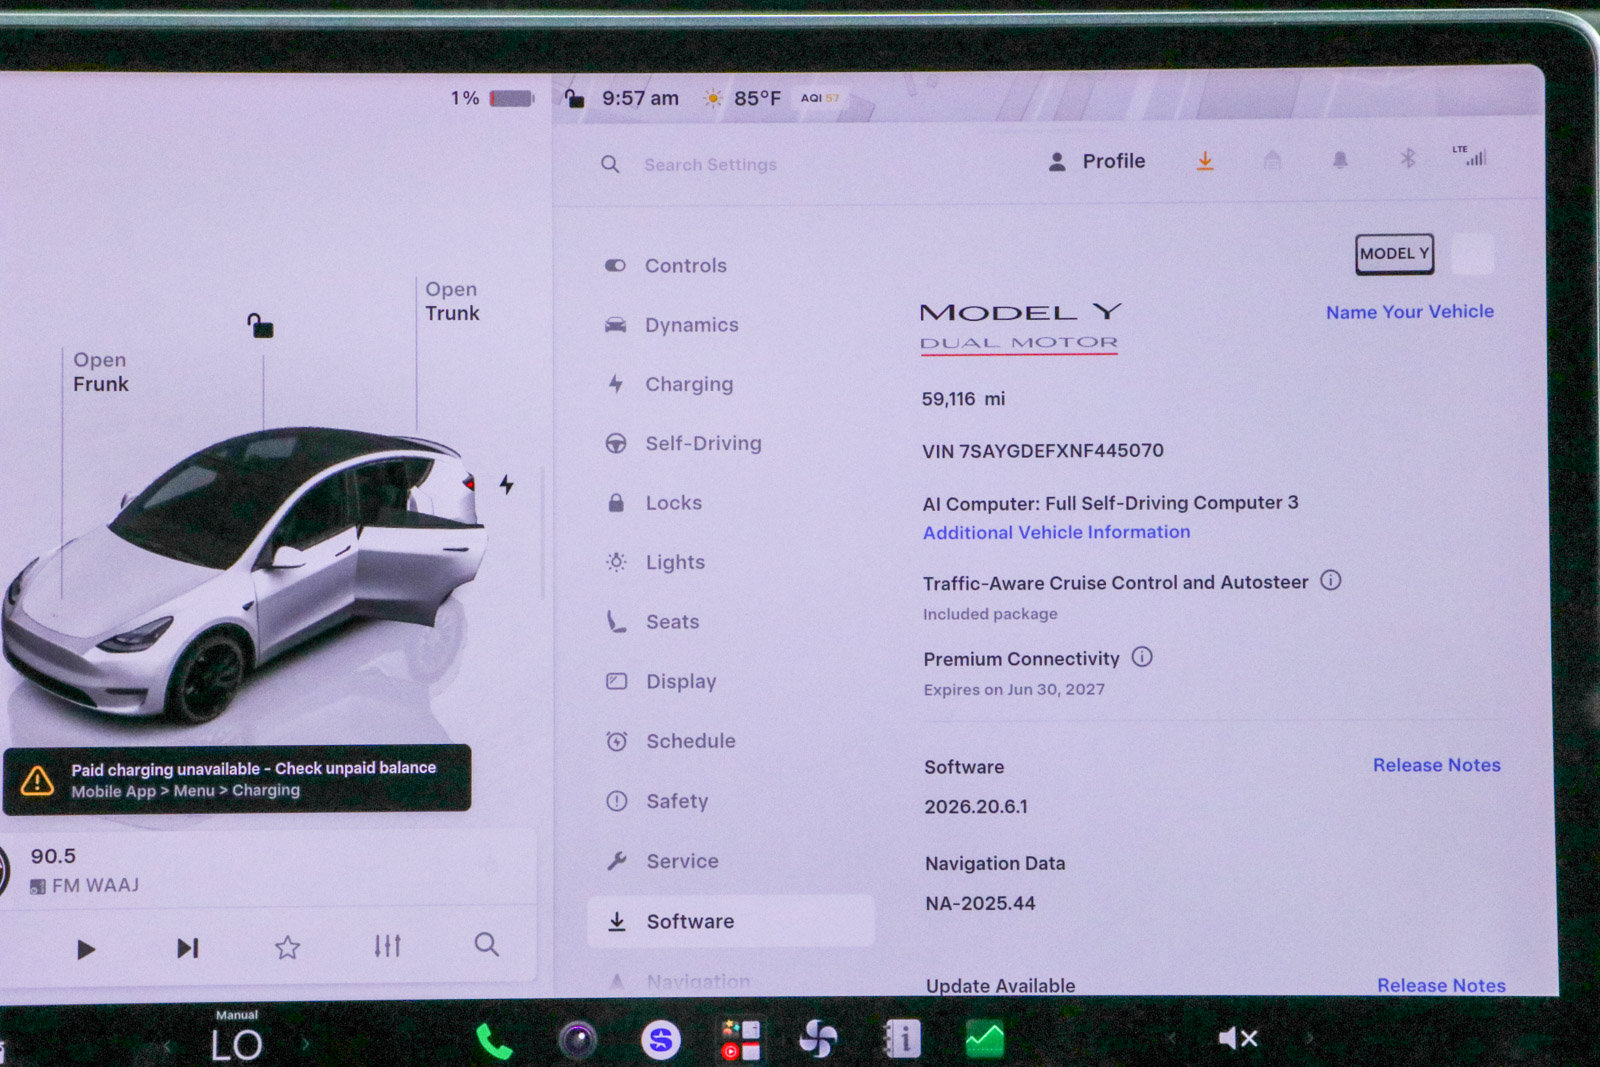
Task: Open the Profile selector
Action: click(x=1096, y=161)
